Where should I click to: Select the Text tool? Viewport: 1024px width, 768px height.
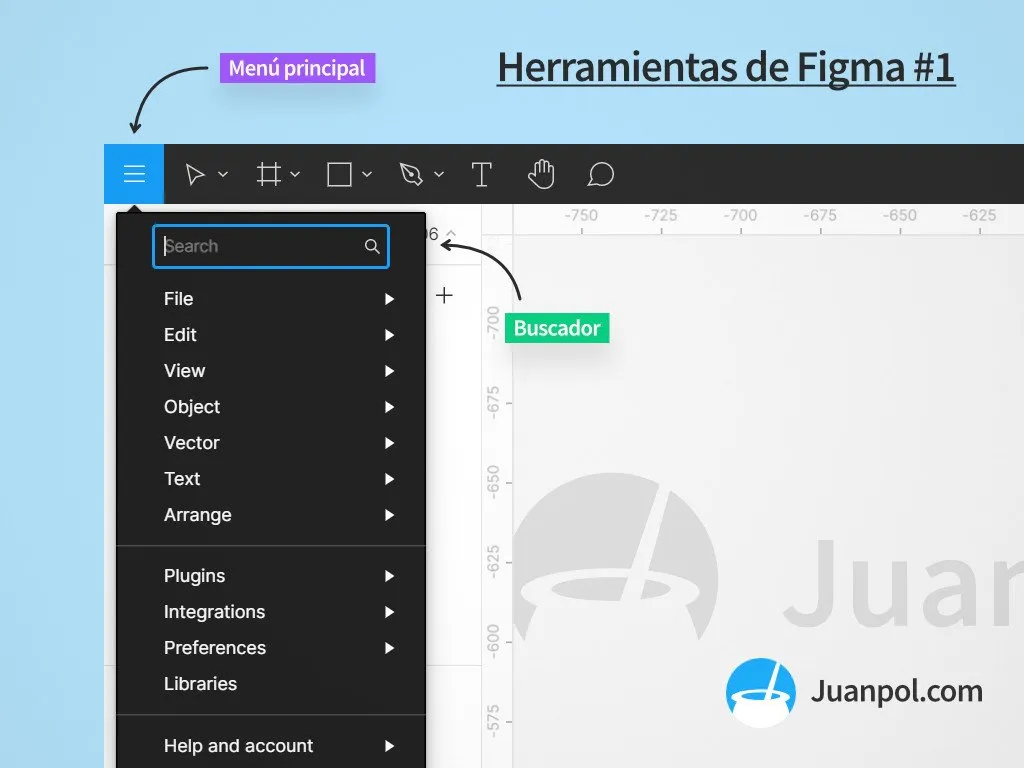click(481, 174)
